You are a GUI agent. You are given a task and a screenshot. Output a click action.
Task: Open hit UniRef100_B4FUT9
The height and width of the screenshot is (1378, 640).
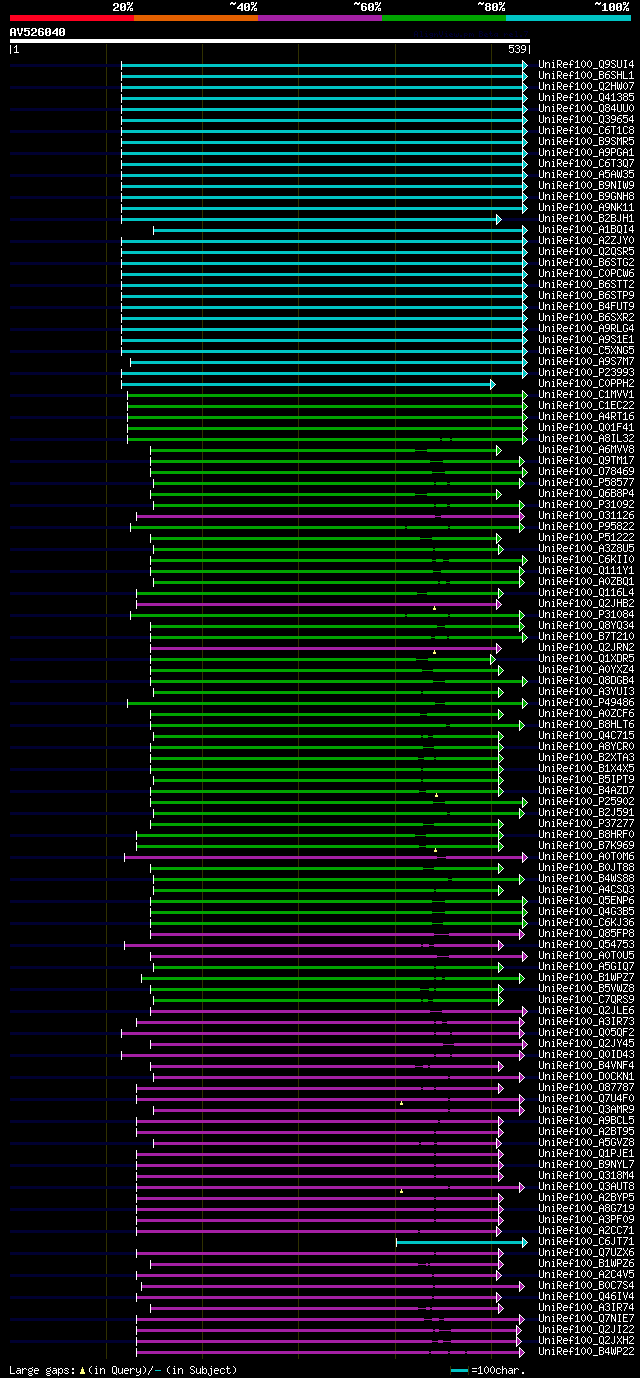(x=586, y=306)
